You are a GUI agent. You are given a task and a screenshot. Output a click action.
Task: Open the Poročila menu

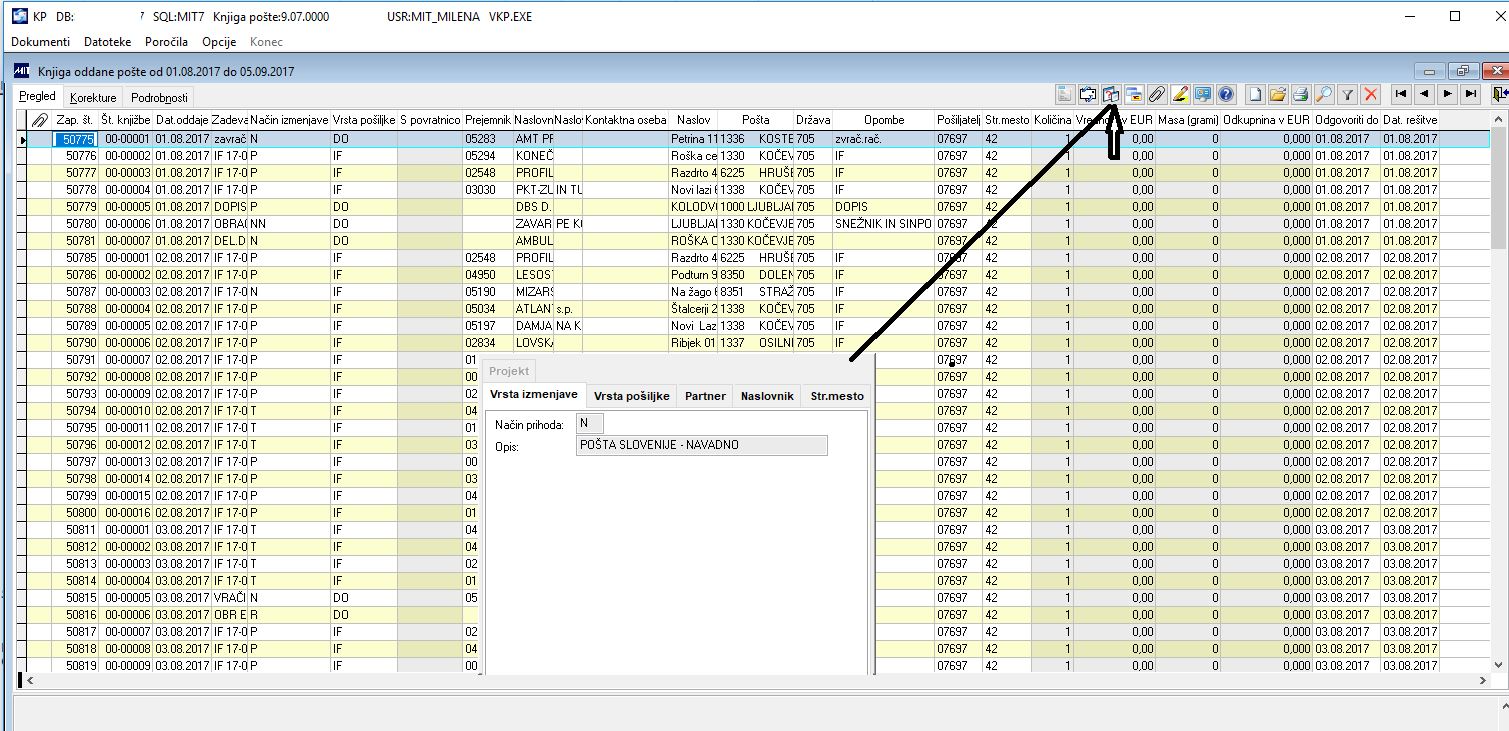(x=166, y=42)
